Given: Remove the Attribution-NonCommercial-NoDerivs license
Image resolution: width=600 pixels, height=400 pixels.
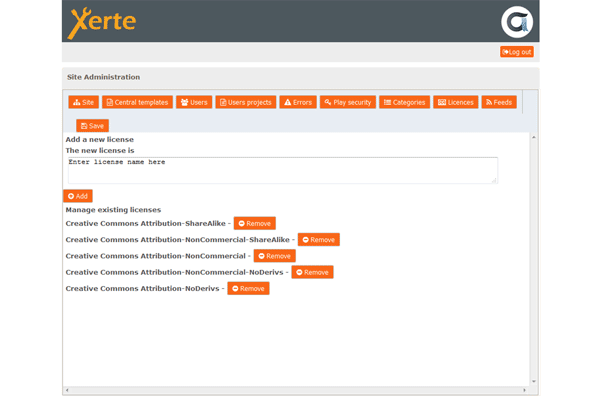Looking at the screenshot, I should (312, 272).
